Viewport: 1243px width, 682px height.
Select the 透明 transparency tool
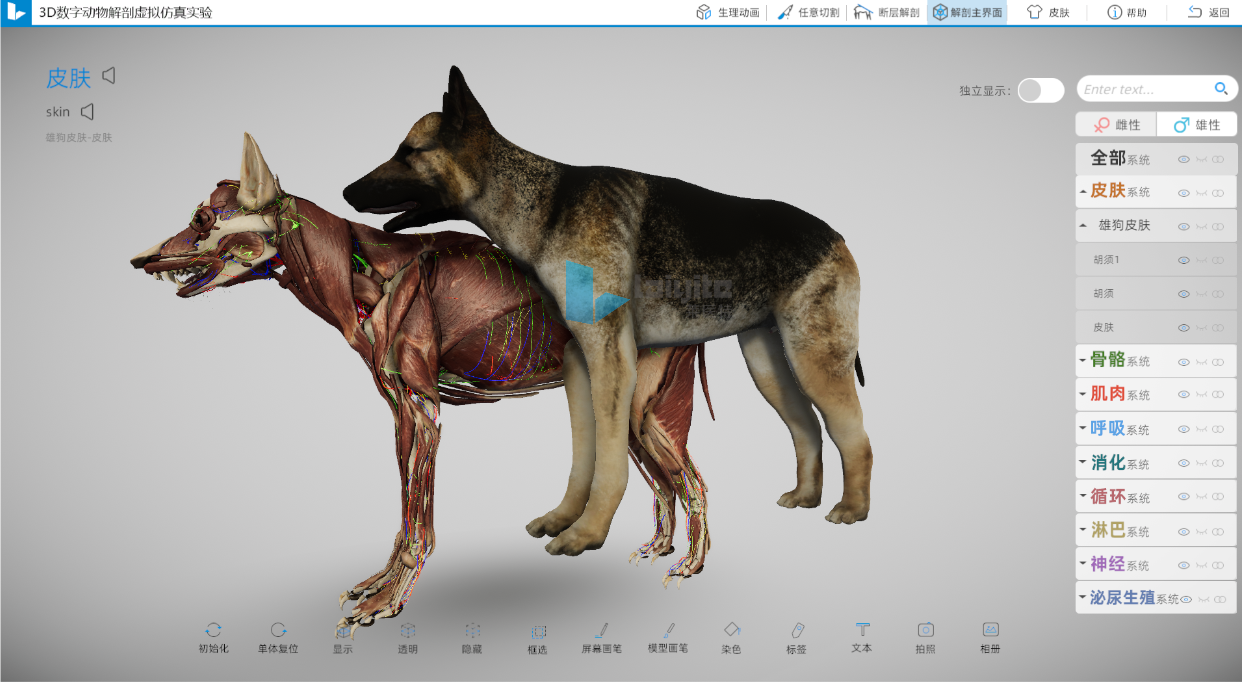tap(408, 631)
